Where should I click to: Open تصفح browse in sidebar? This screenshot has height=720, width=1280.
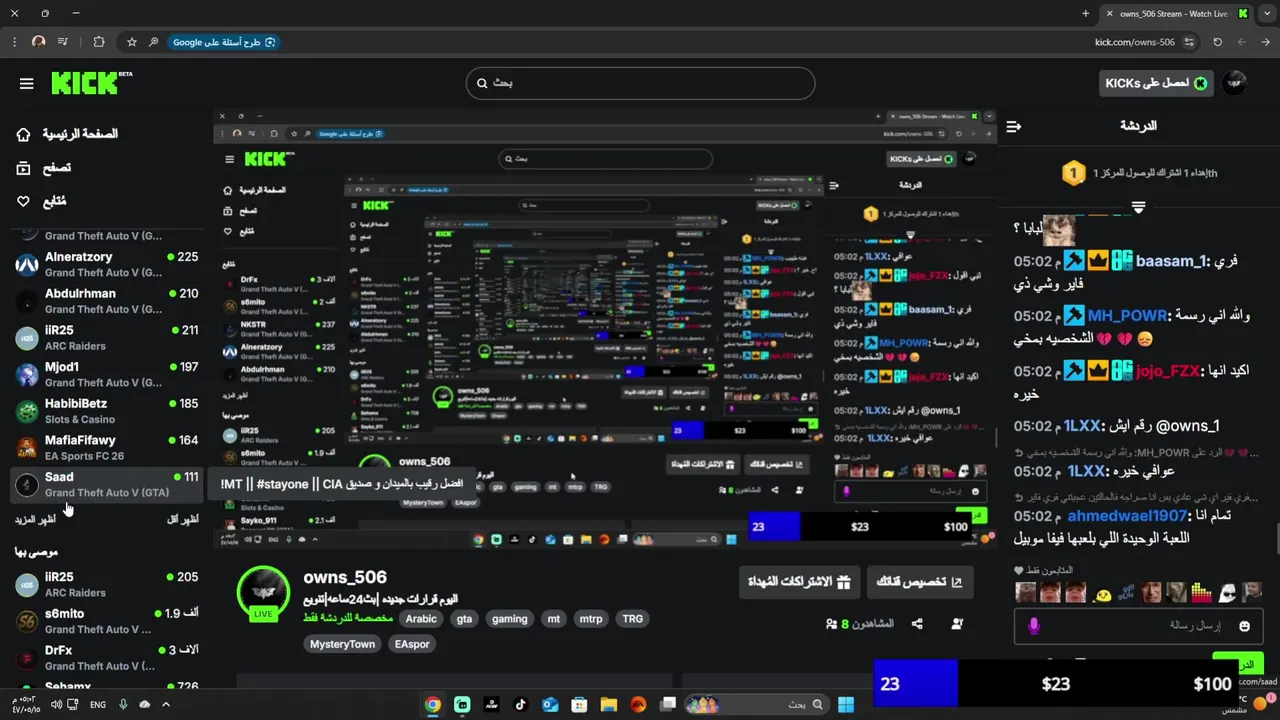[44, 168]
